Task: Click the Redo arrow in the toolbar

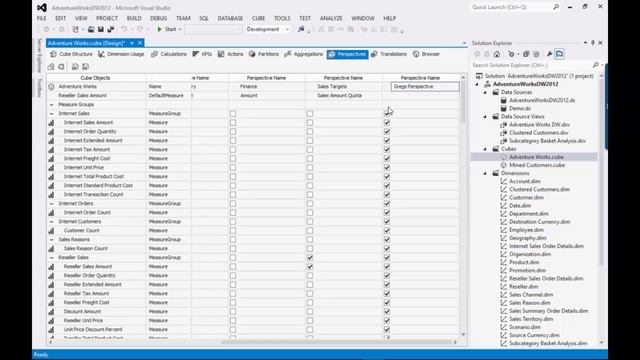Action: (x=140, y=29)
